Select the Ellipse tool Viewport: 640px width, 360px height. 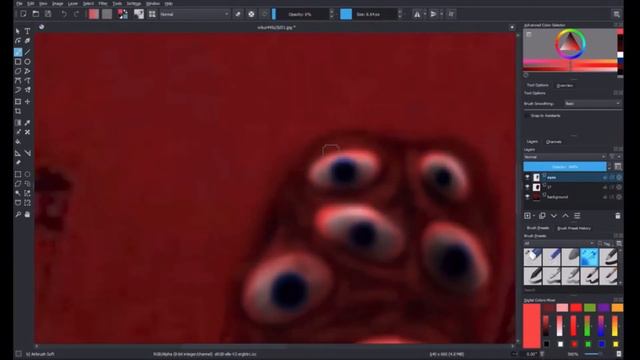pos(27,62)
